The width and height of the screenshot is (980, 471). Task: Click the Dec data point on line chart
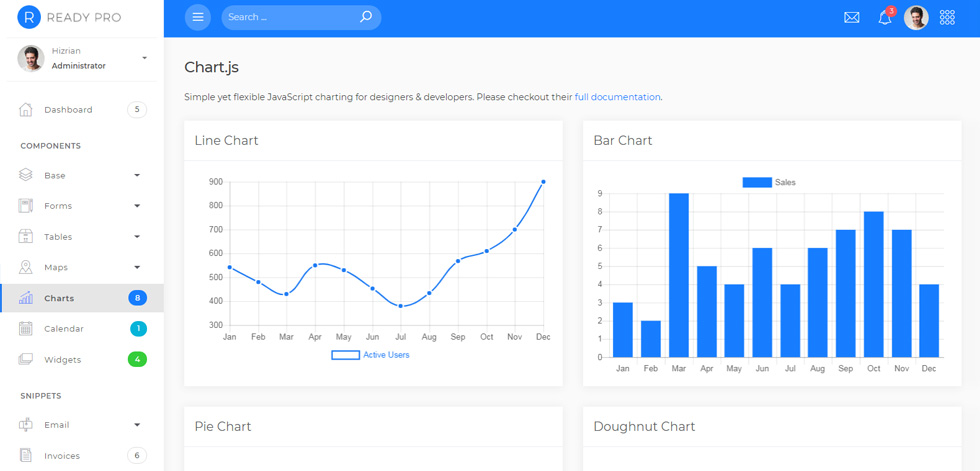click(x=543, y=182)
